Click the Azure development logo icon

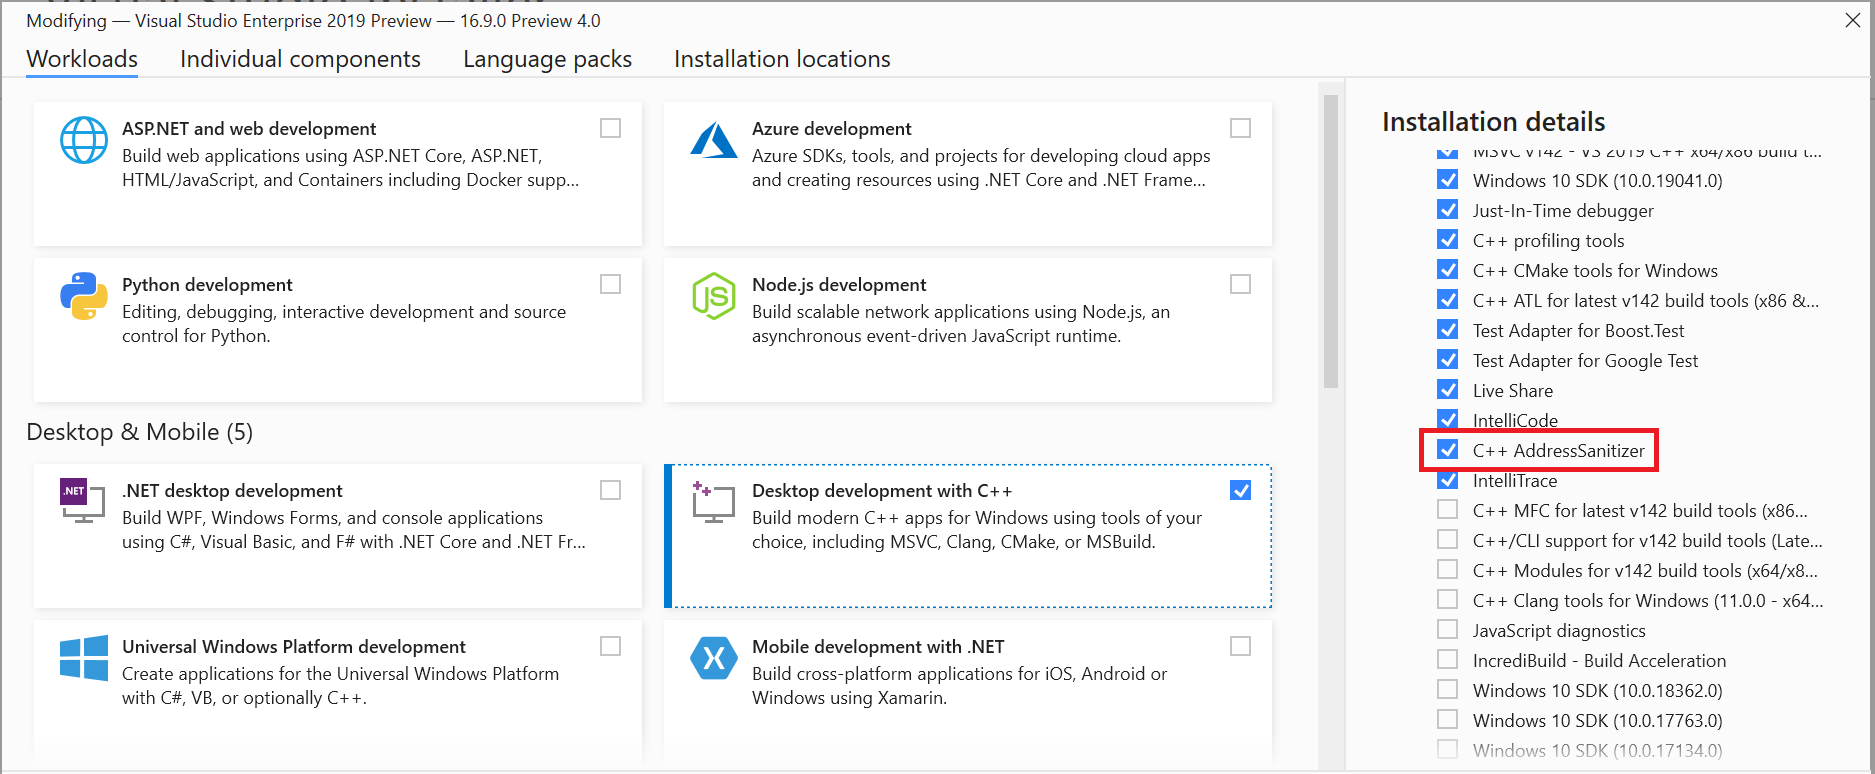pyautogui.click(x=714, y=140)
